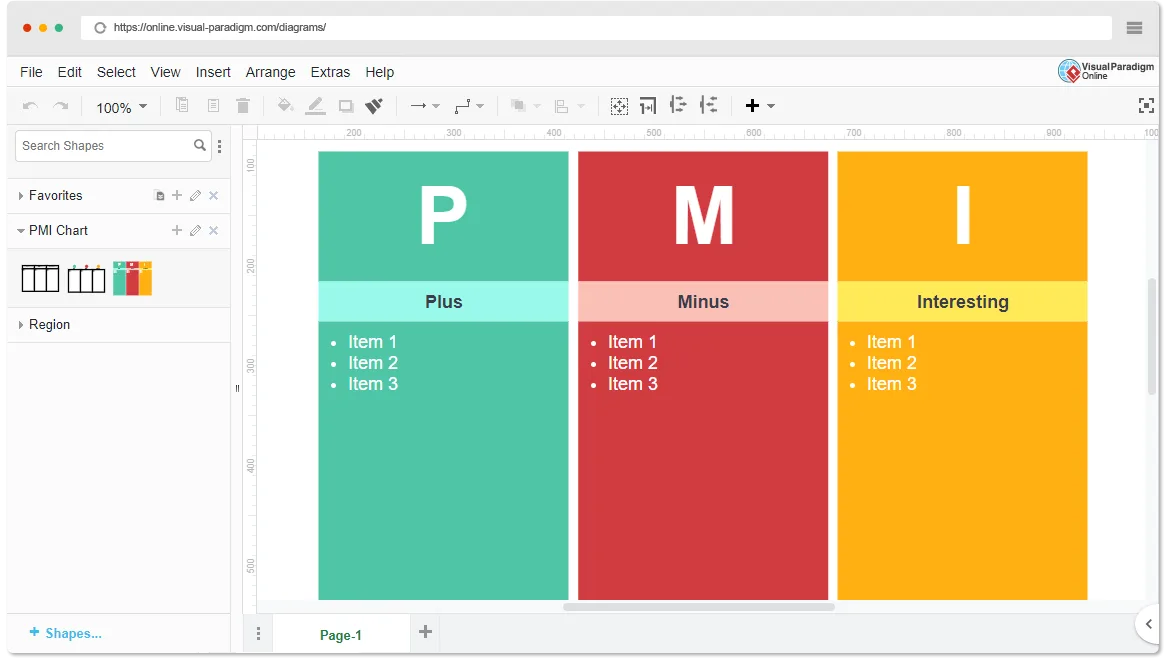Click the waypoint connector icon
Screen dimensions: 1170x665
point(463,106)
